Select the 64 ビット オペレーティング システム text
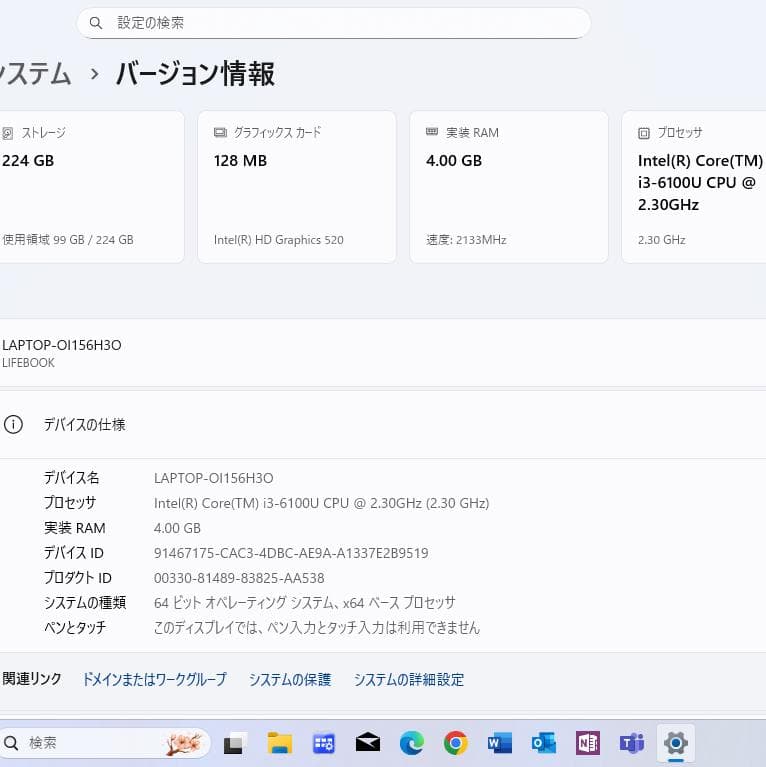 (305, 603)
